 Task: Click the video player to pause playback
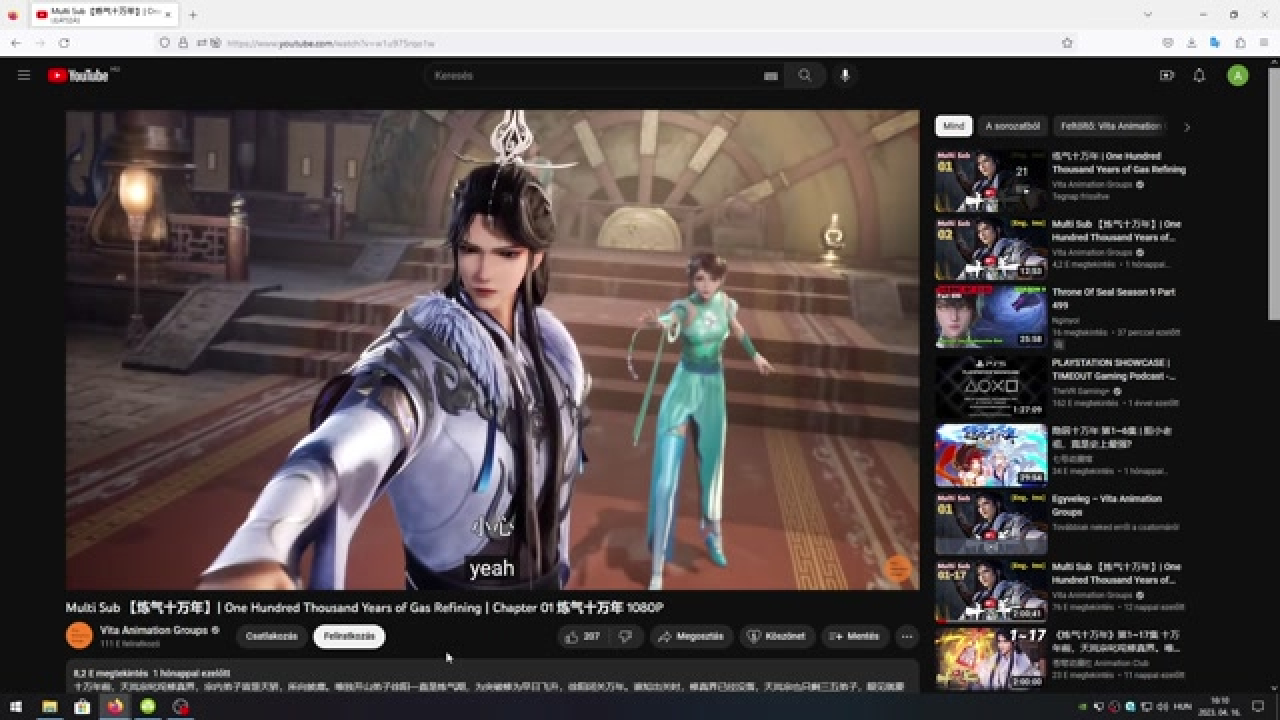pos(492,350)
